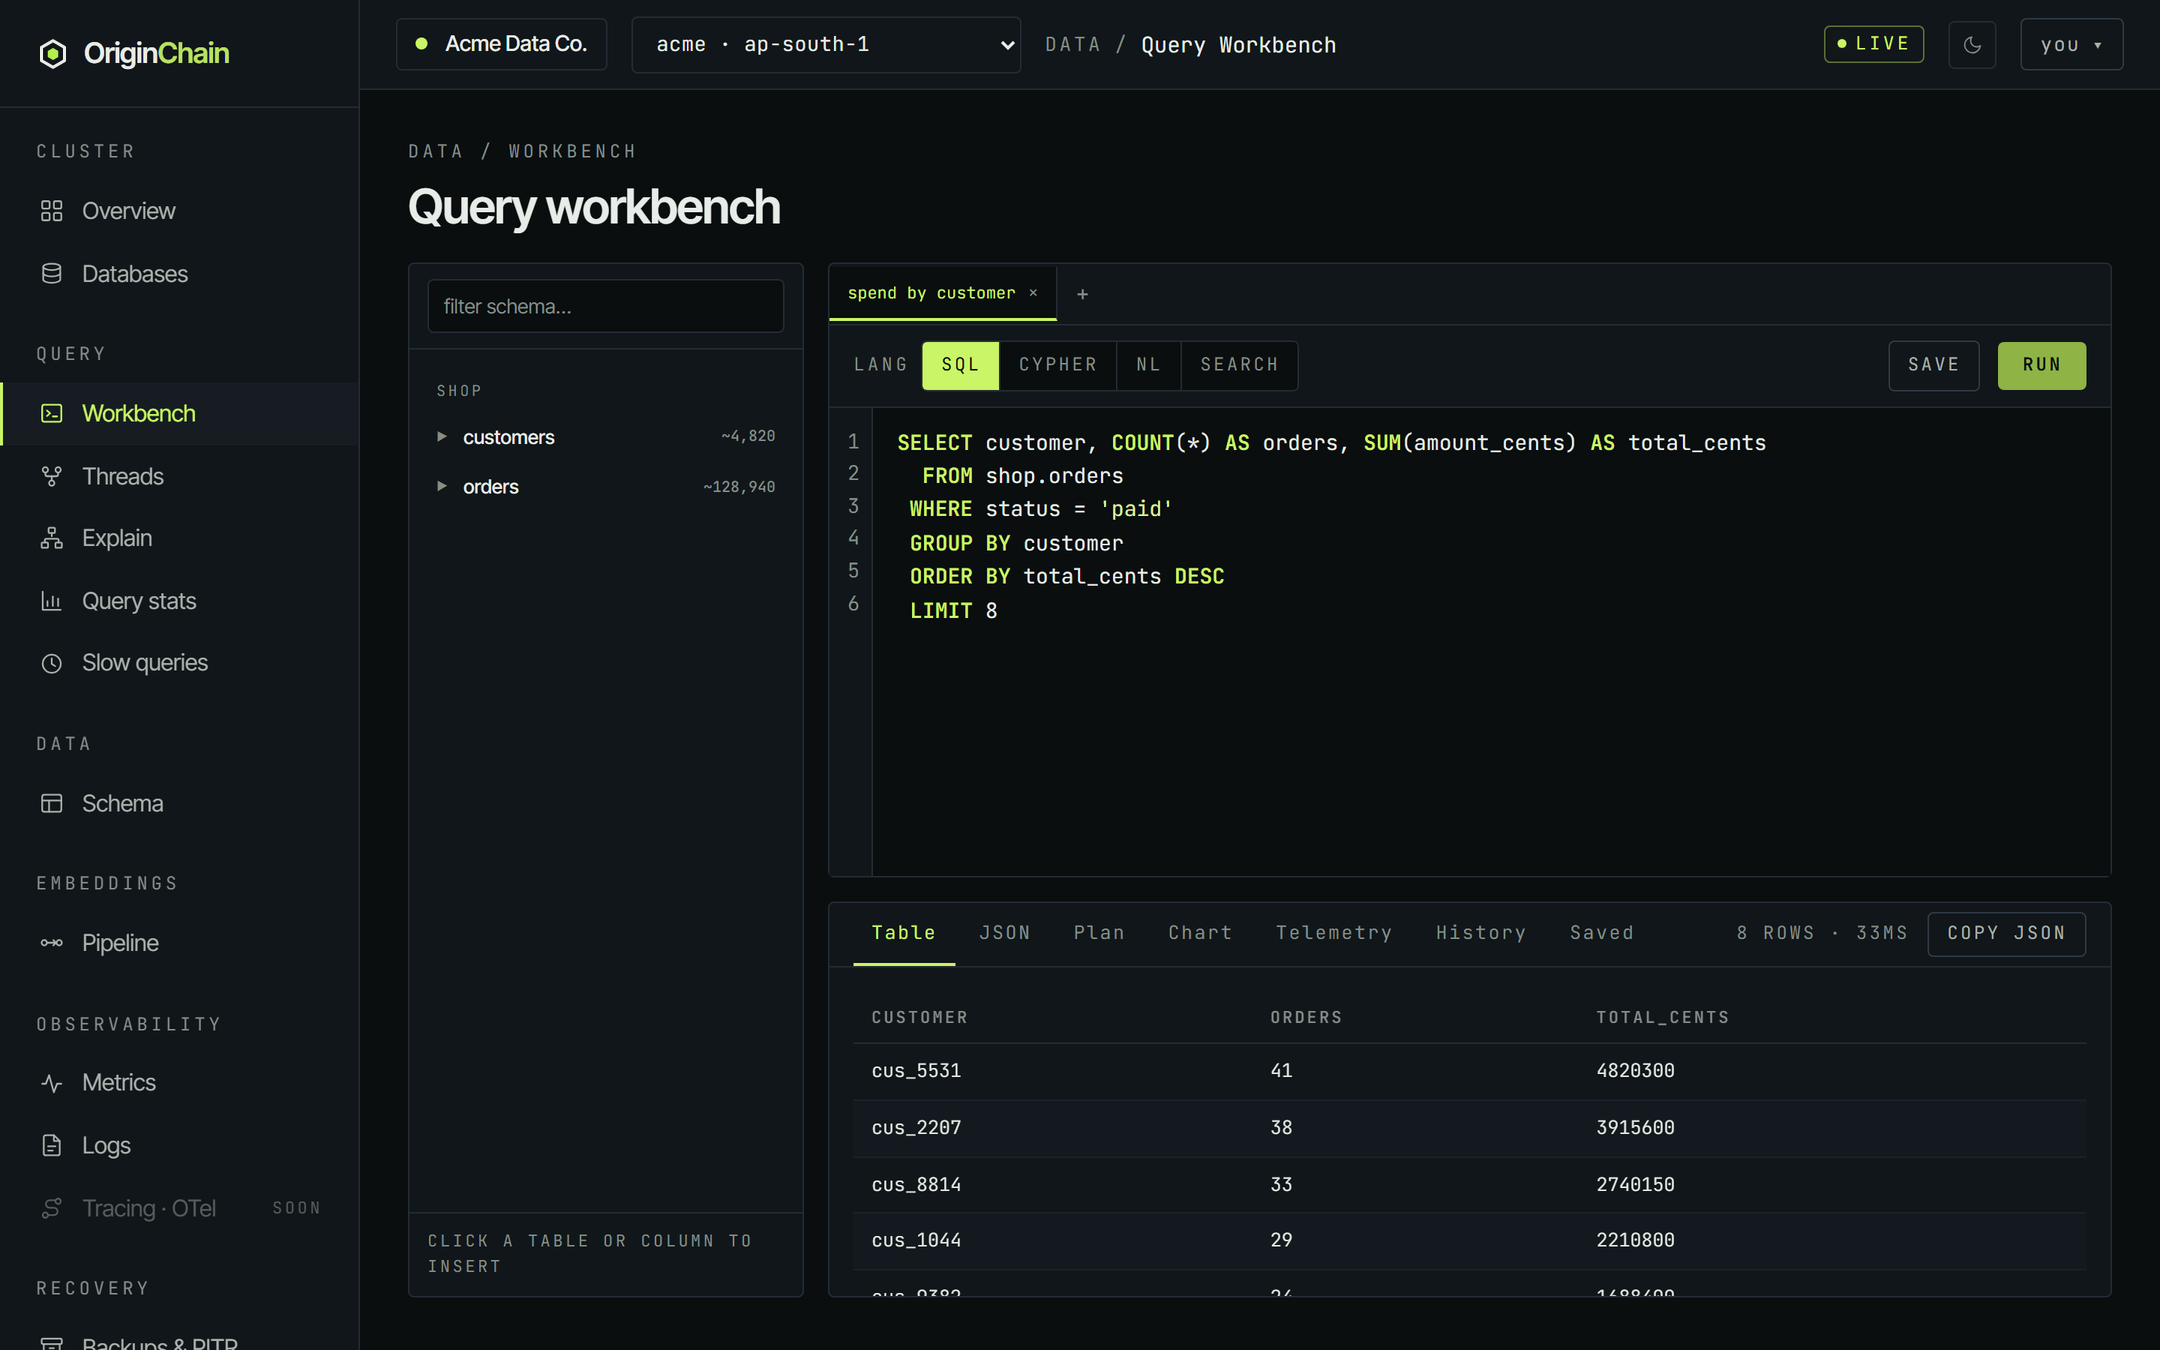Close the 'spend by customer' query tab
Viewport: 2160px width, 1350px height.
click(x=1033, y=293)
